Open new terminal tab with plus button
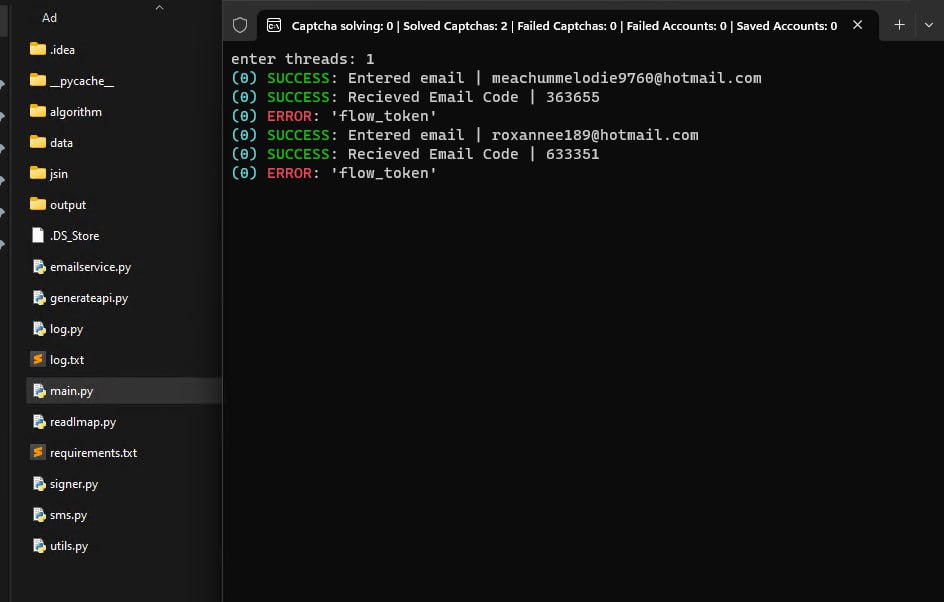 click(x=899, y=25)
